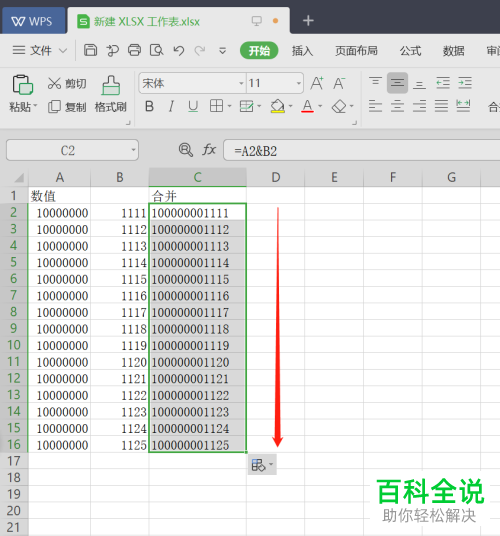The image size is (500, 536).
Task: Copy the selection with 复制
Action: click(67, 107)
